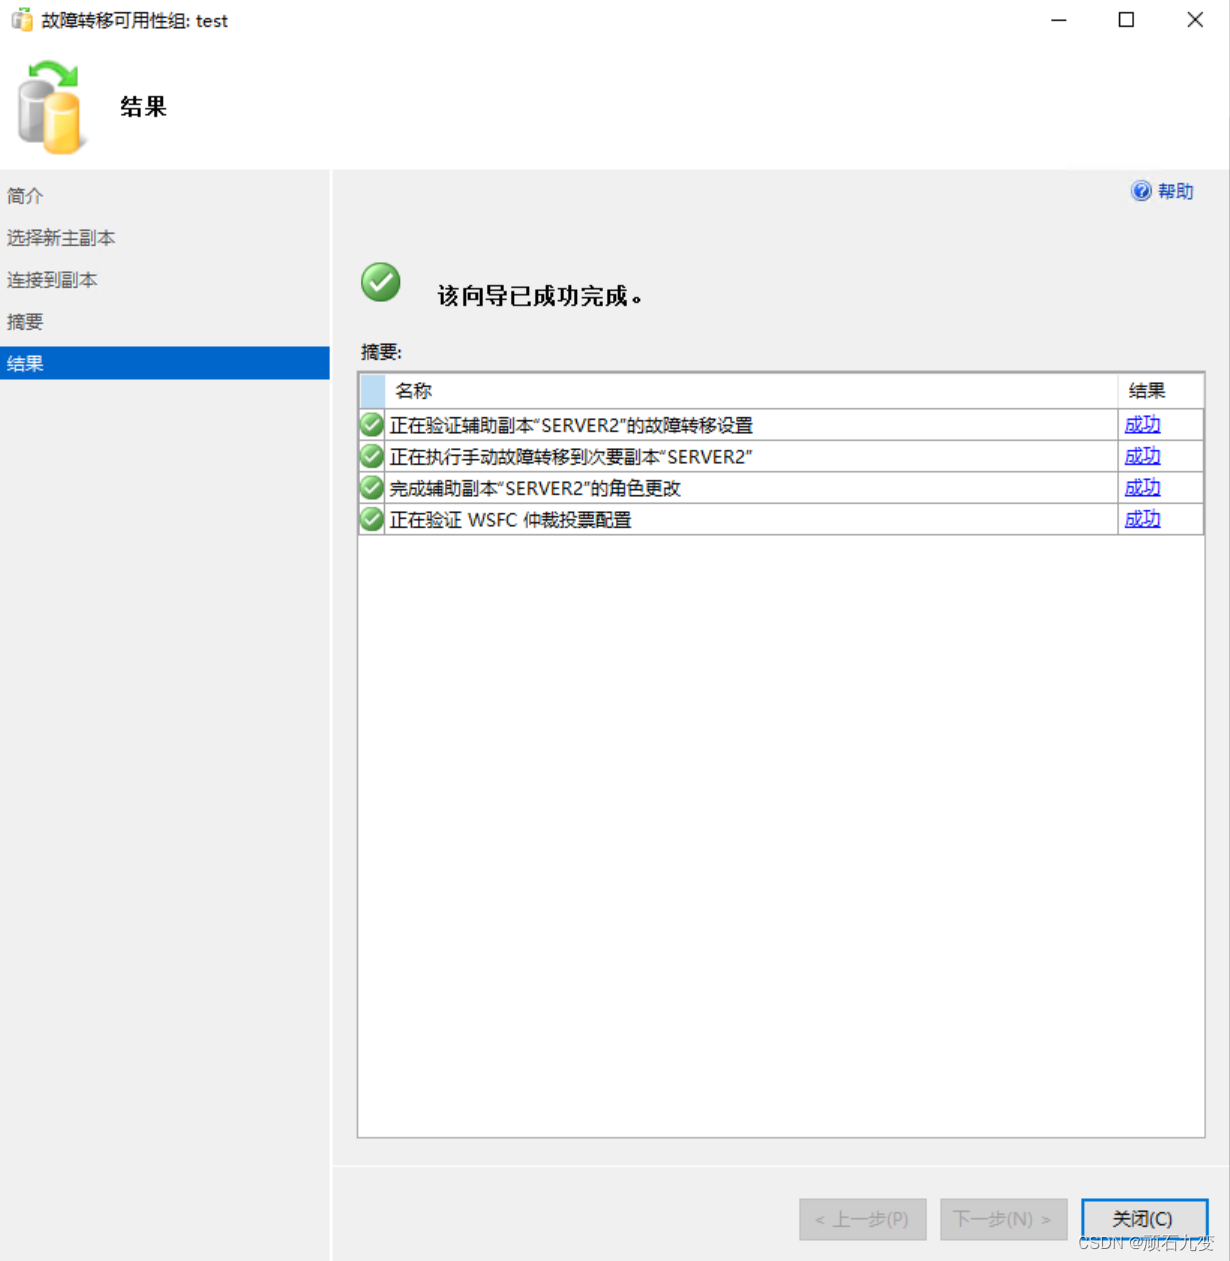Image resolution: width=1230 pixels, height=1261 pixels.
Task: Open the Help (帮助) via its question mark icon
Action: [x=1141, y=191]
